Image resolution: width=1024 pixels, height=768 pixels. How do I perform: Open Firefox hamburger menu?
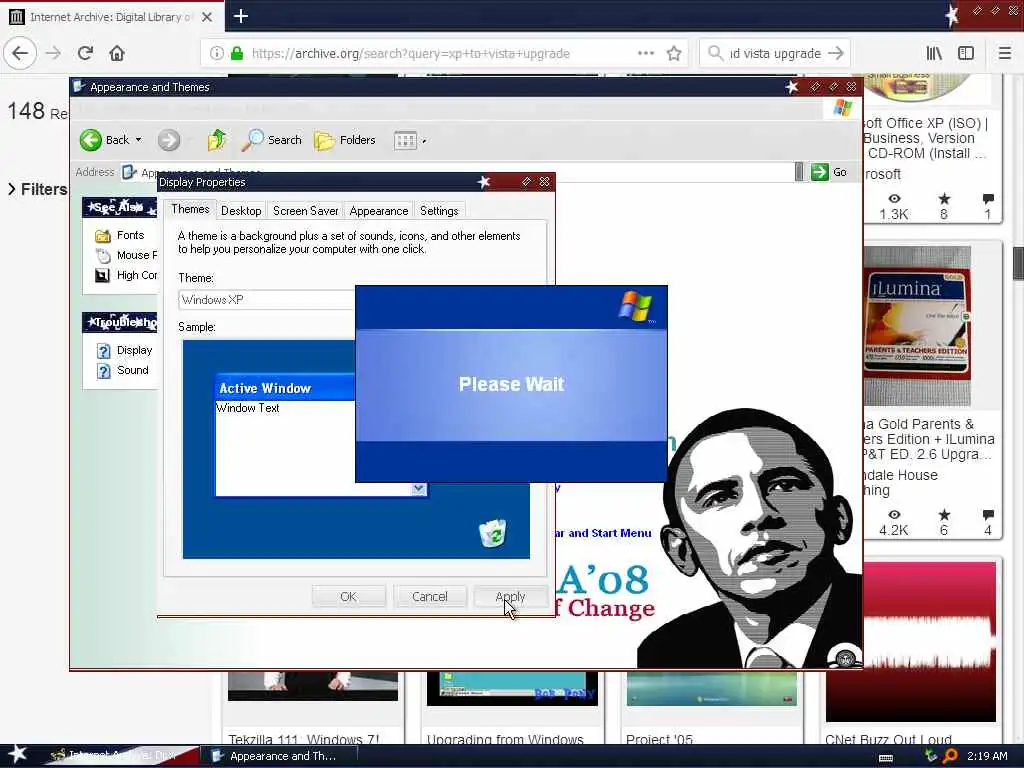[1005, 54]
